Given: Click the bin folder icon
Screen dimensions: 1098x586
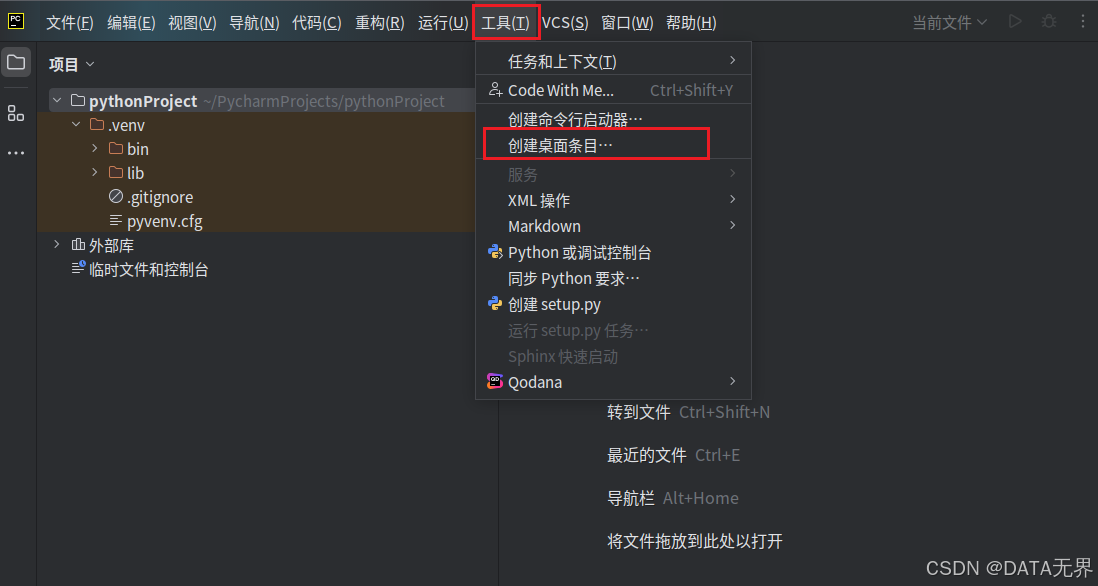Looking at the screenshot, I should click(116, 148).
